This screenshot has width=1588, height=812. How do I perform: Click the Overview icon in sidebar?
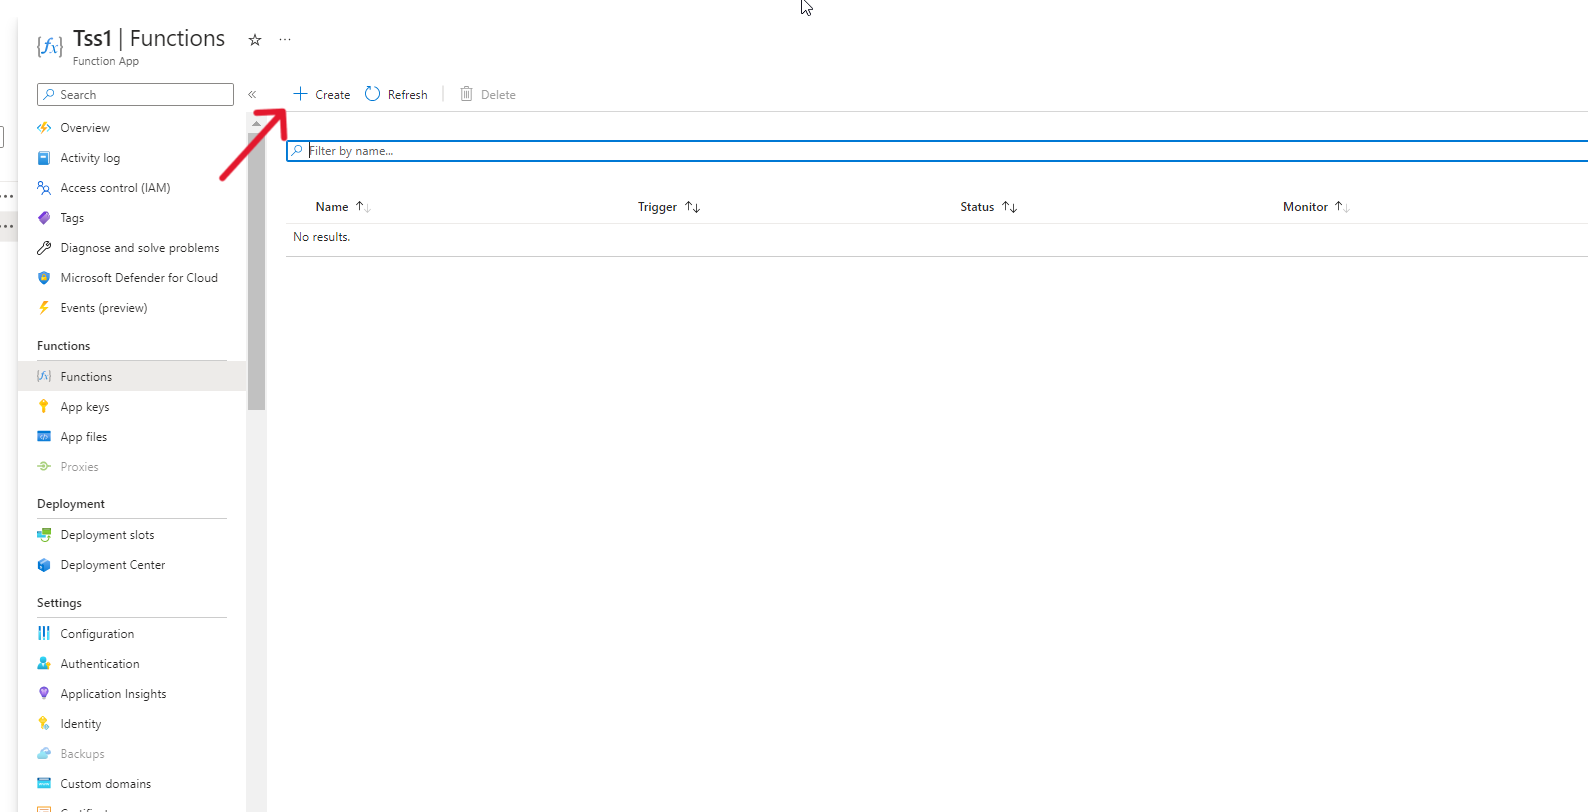coord(44,128)
